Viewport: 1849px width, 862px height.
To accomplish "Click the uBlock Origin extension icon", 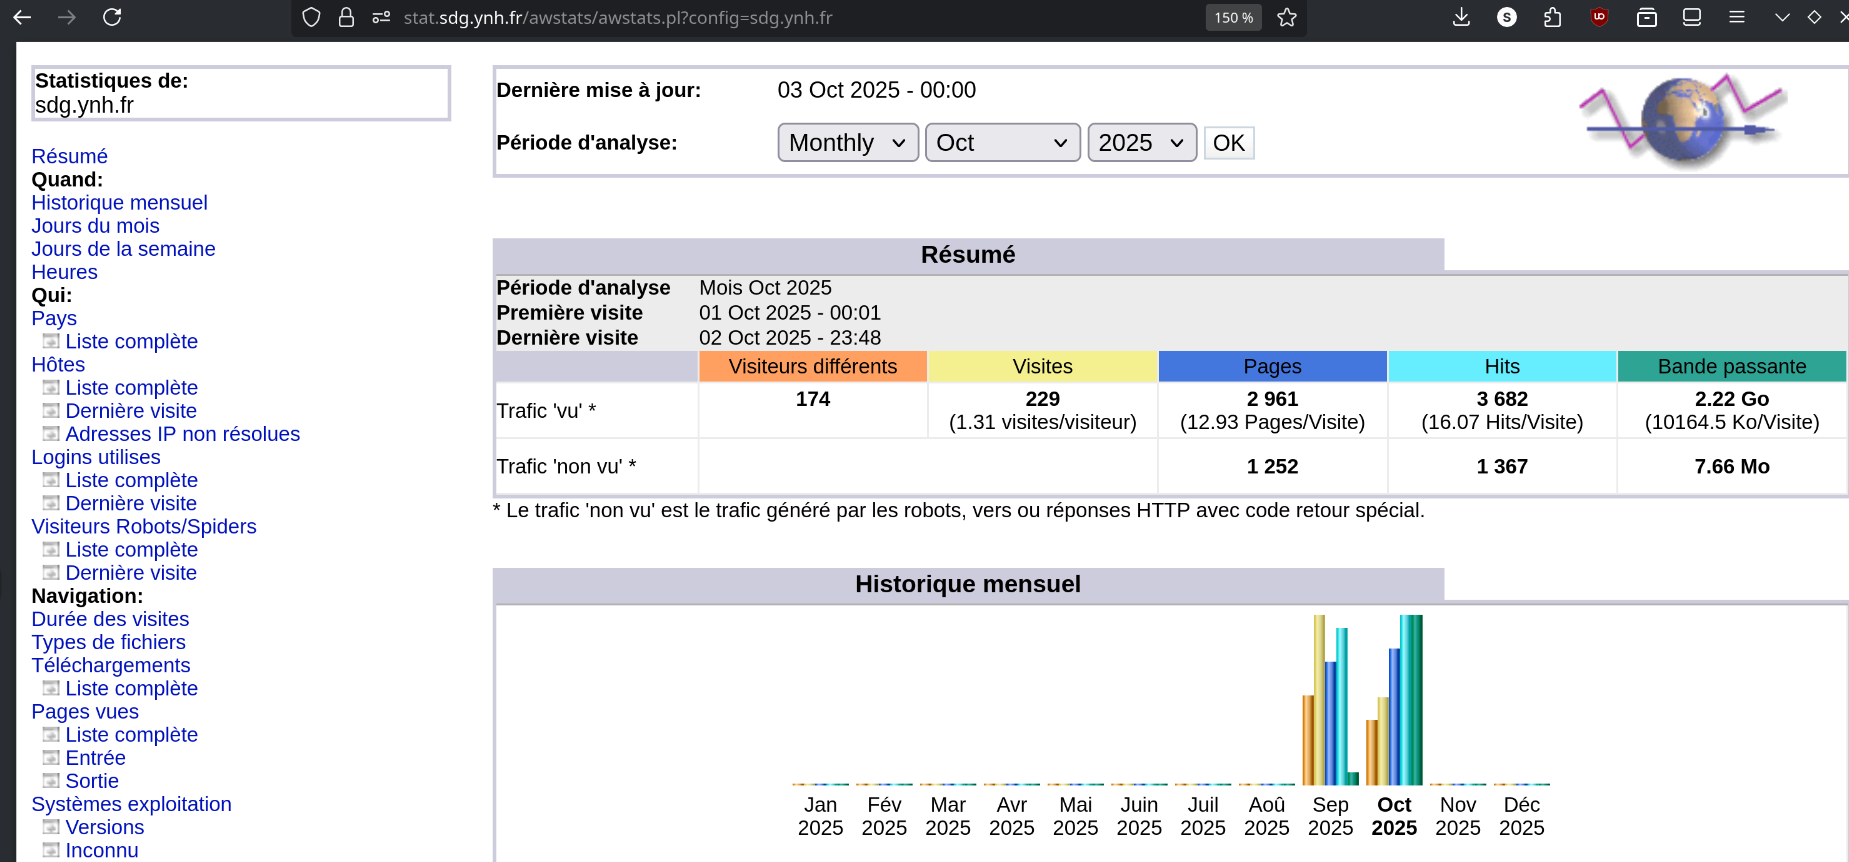I will 1599,17.
